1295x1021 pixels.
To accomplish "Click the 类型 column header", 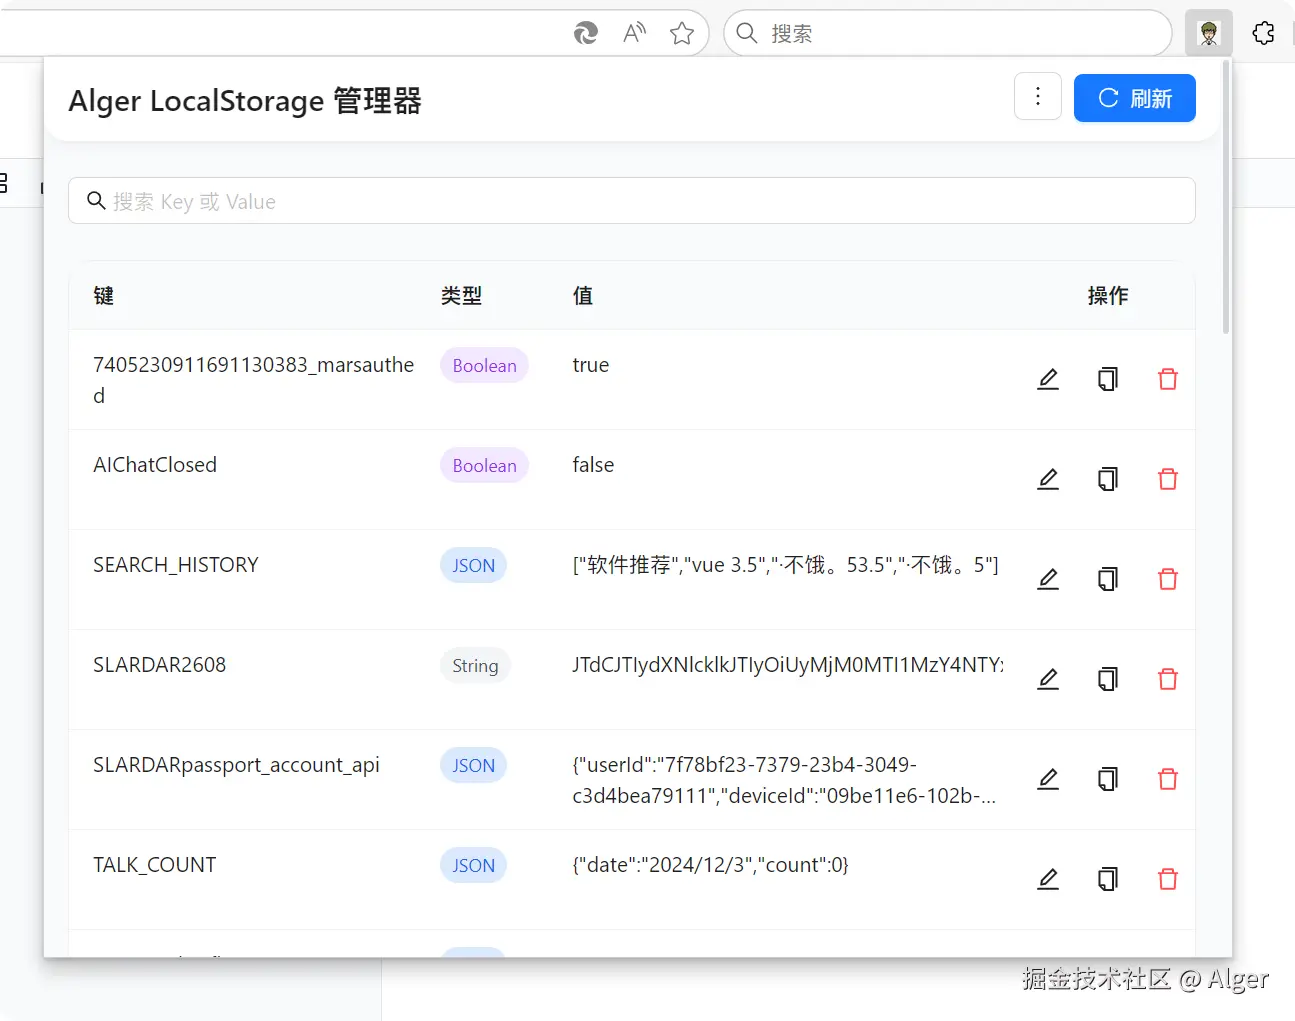I will click(462, 295).
